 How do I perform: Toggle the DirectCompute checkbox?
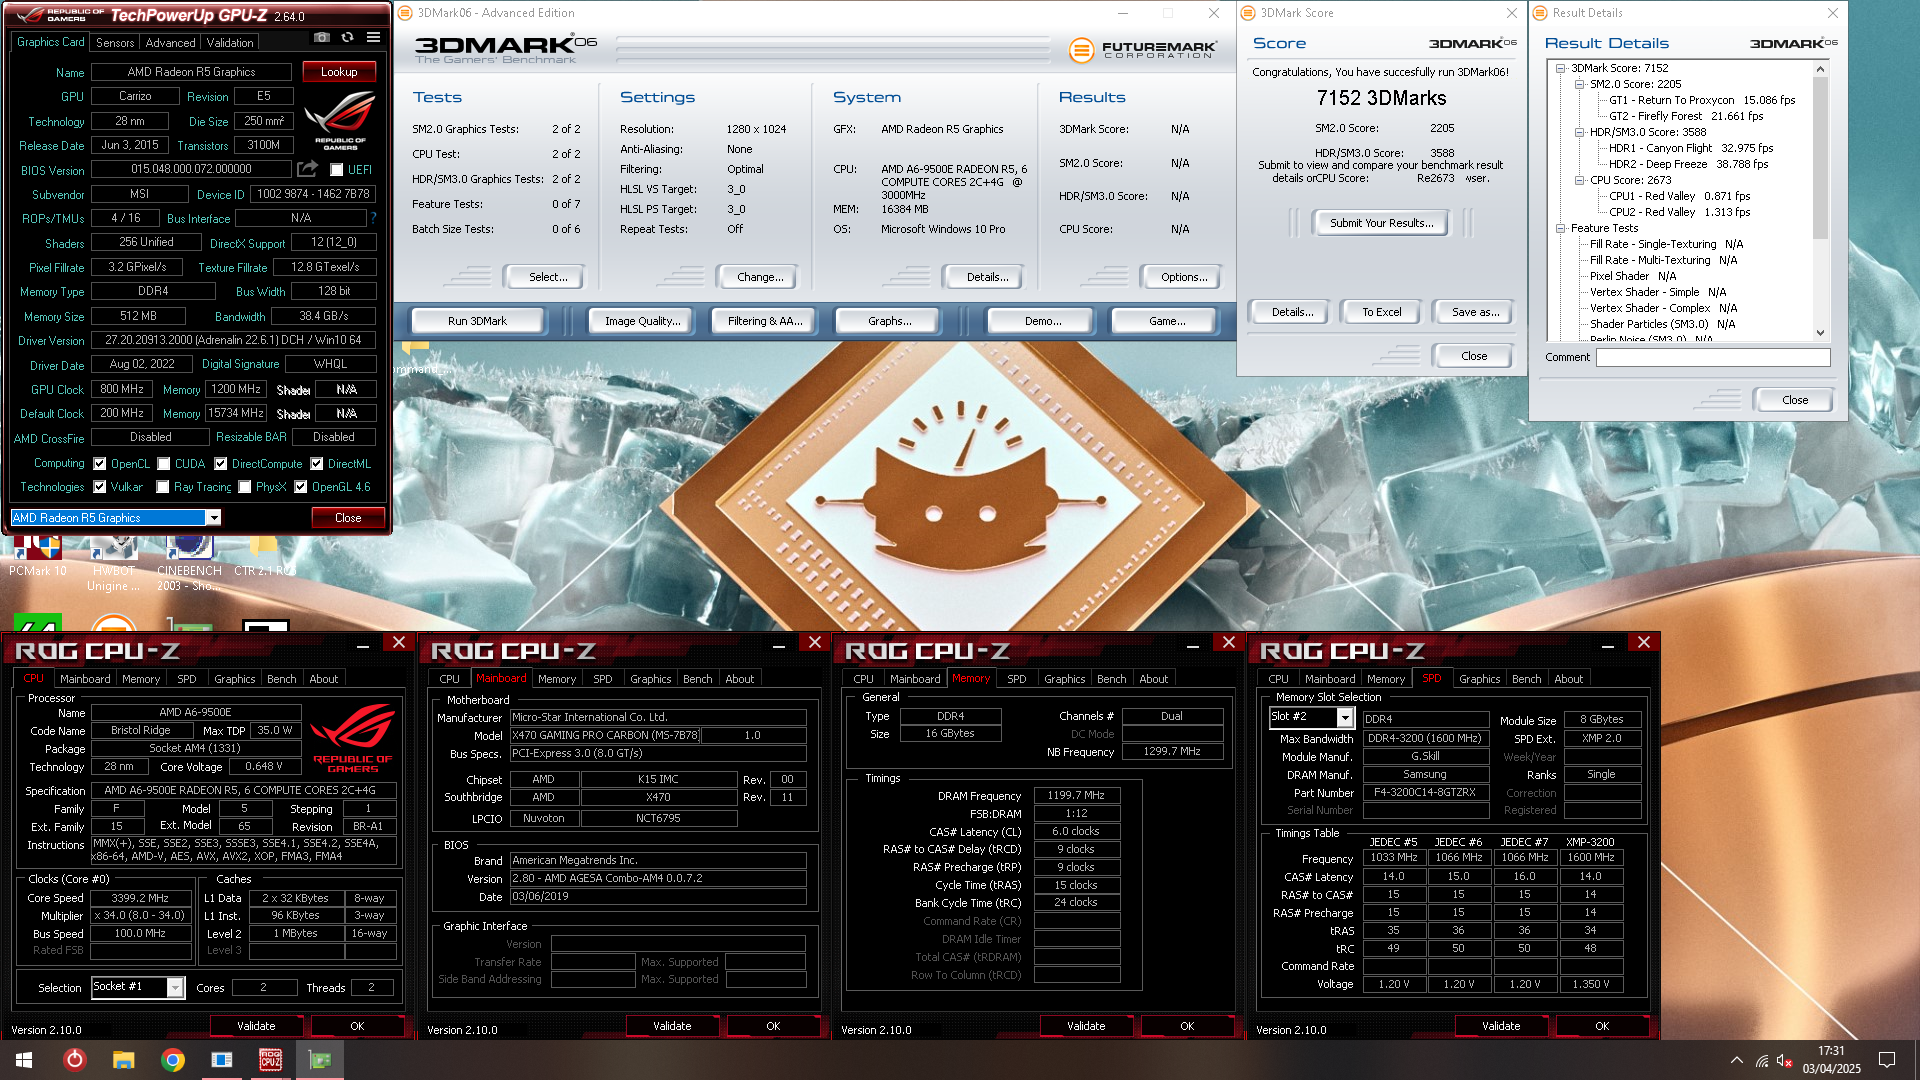[x=221, y=464]
